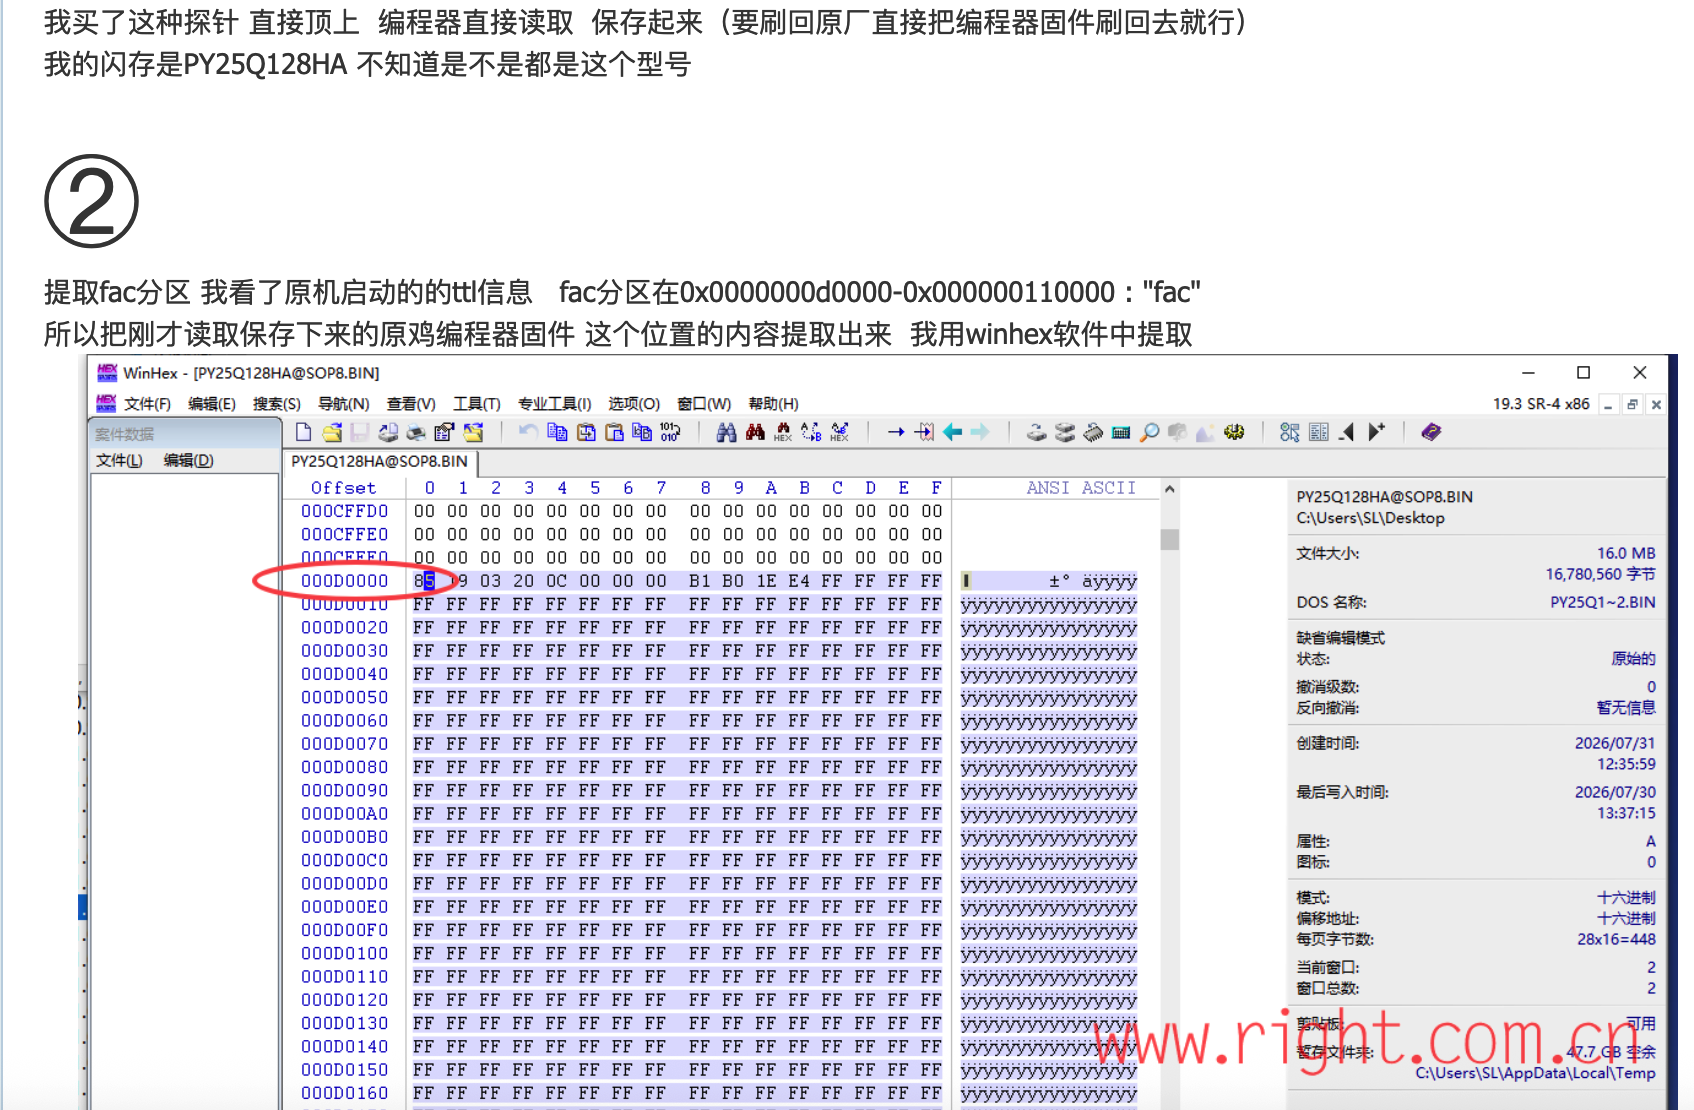
Task: Select the PY25Q128HA@SOP8.BIN file tab
Action: tap(379, 462)
